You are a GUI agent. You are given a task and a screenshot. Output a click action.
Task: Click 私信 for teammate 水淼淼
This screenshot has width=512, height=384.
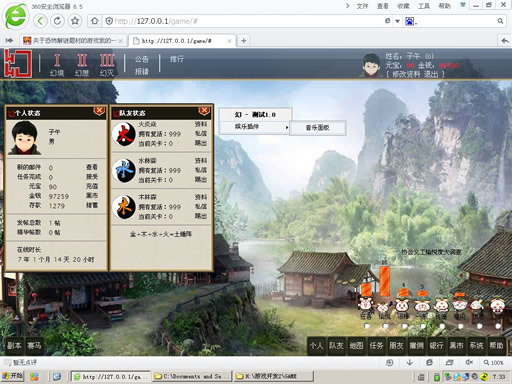pos(201,170)
